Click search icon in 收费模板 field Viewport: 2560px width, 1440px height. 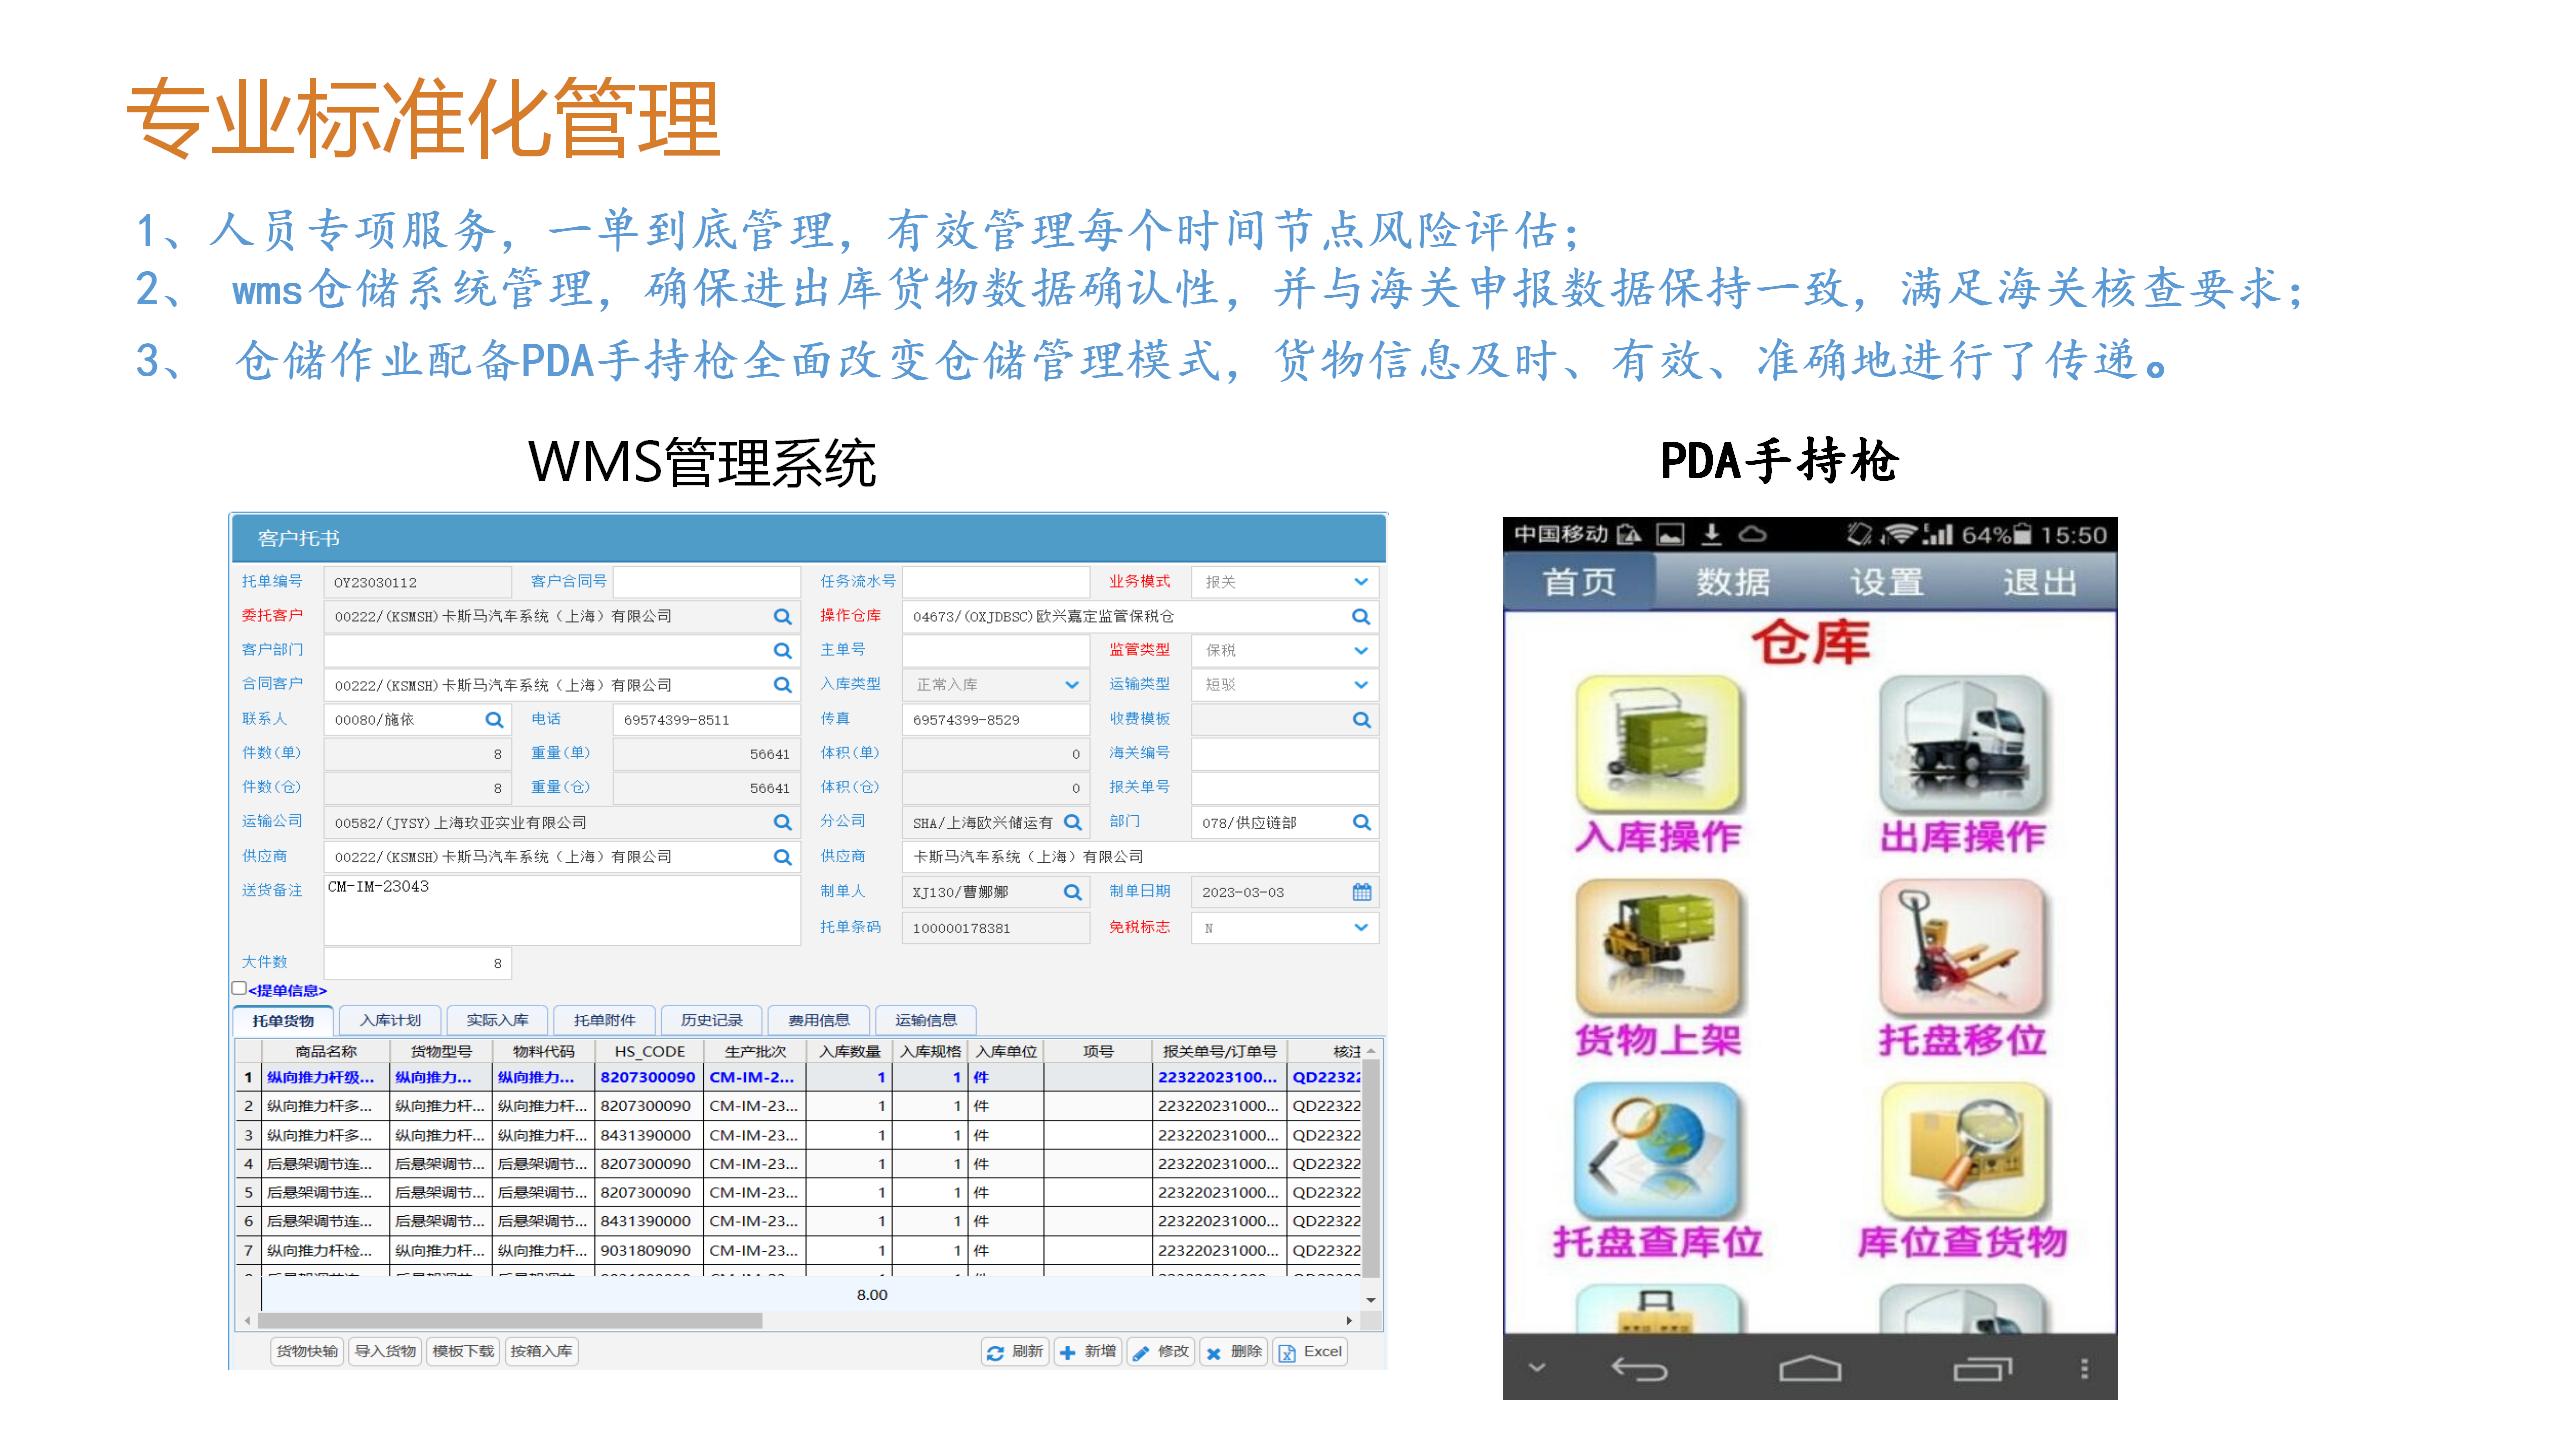point(1361,720)
